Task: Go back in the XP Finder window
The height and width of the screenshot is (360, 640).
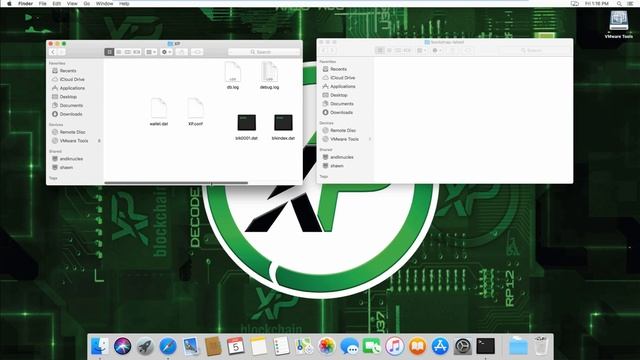Action: (53, 52)
